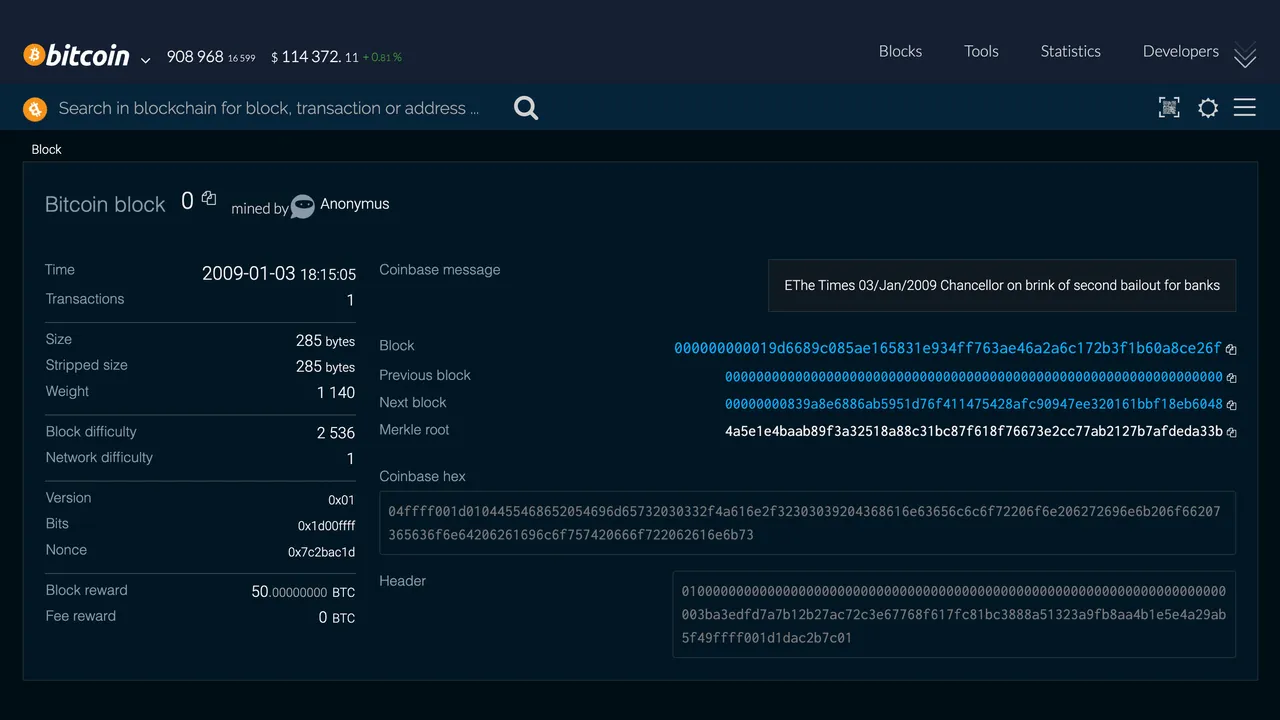The height and width of the screenshot is (720, 1280).
Task: Click the magnifier search icon
Action: [526, 108]
